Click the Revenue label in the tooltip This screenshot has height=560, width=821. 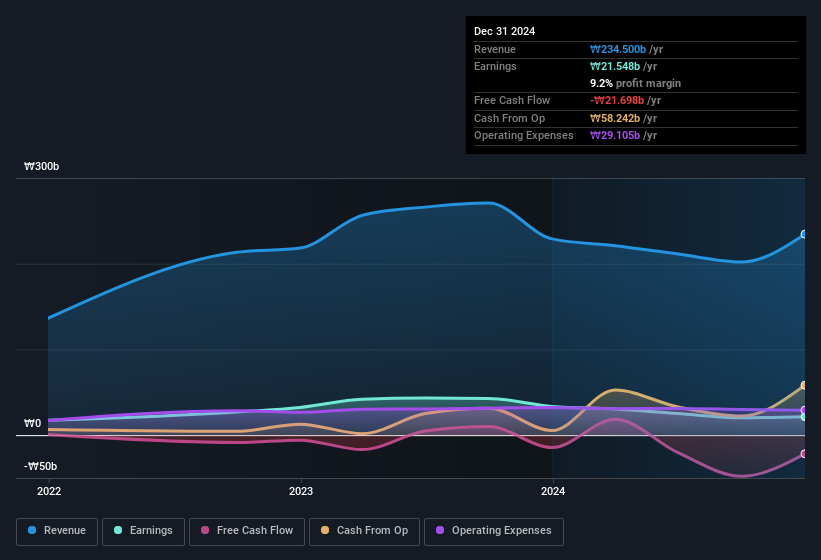[x=495, y=49]
